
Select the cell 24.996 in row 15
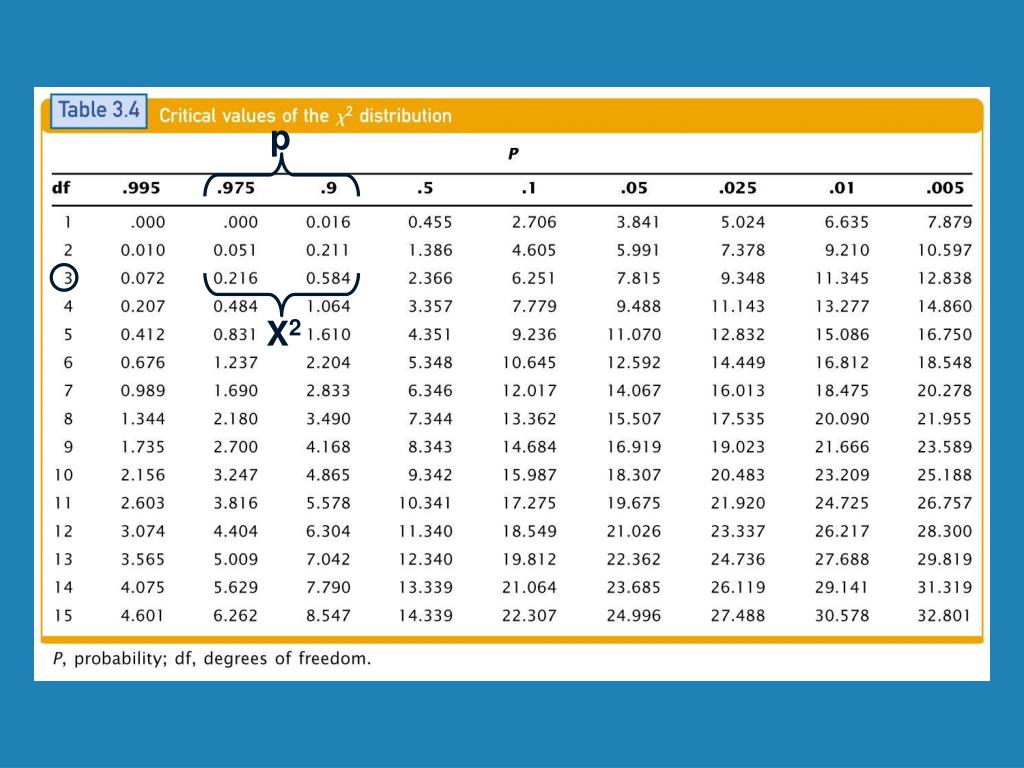click(x=633, y=616)
